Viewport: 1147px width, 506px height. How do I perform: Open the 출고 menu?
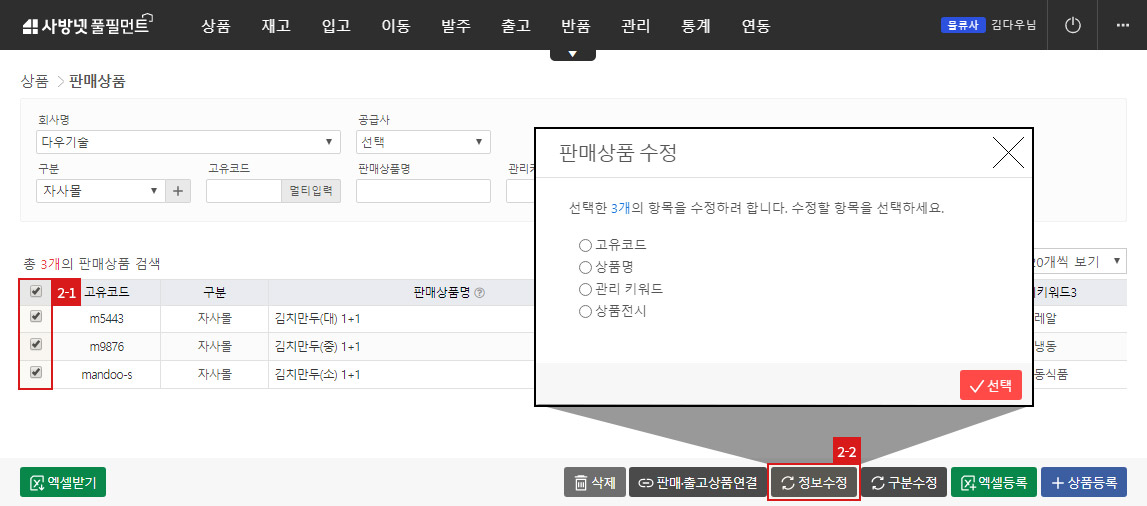tap(516, 26)
